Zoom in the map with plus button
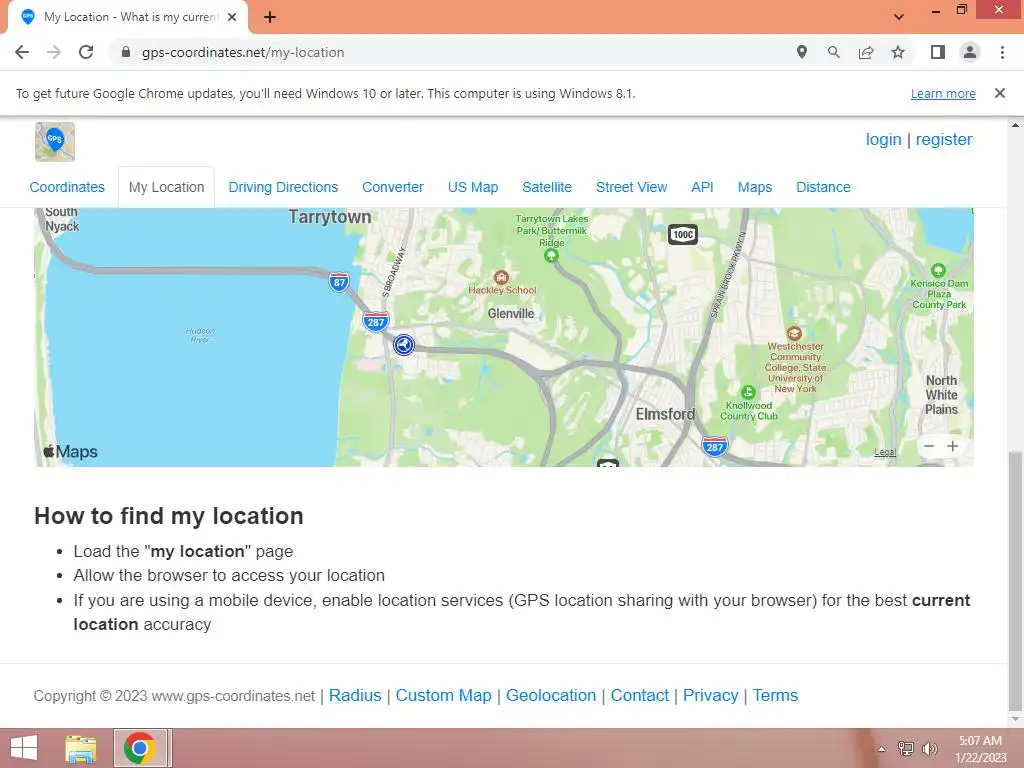Screen dimensions: 1024x768 953,446
